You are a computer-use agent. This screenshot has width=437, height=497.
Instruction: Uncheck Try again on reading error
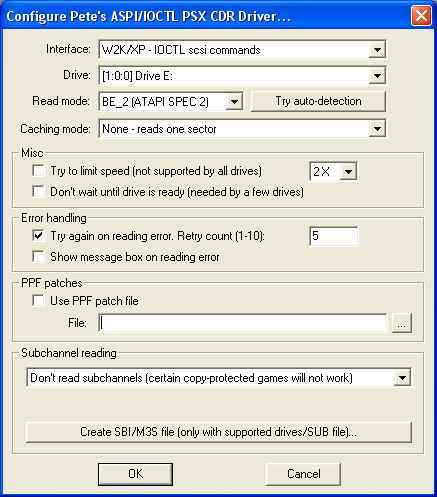(38, 236)
